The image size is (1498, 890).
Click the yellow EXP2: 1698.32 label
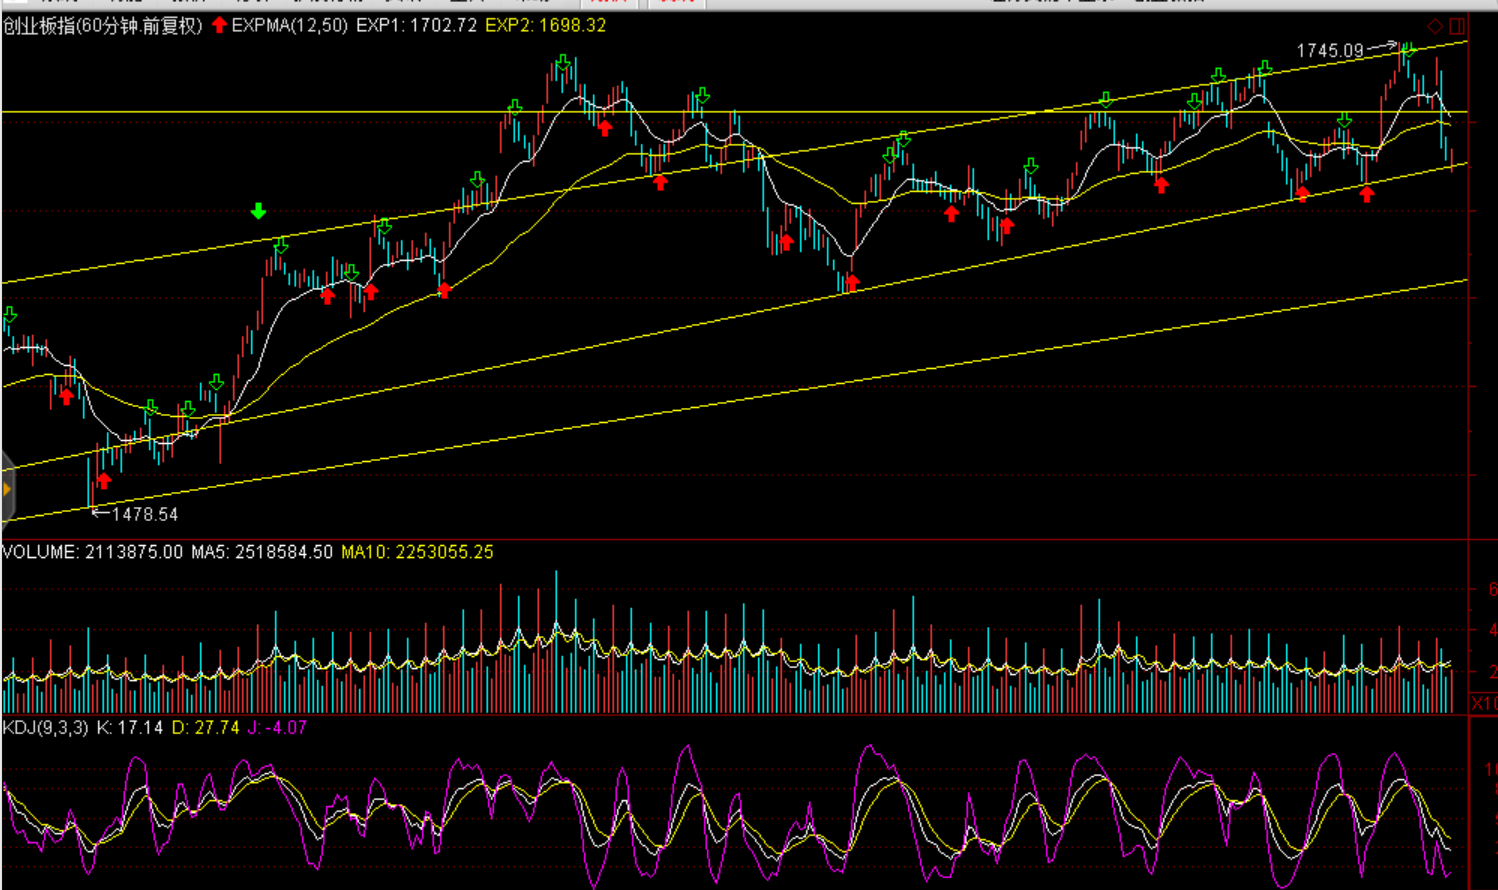coord(545,26)
